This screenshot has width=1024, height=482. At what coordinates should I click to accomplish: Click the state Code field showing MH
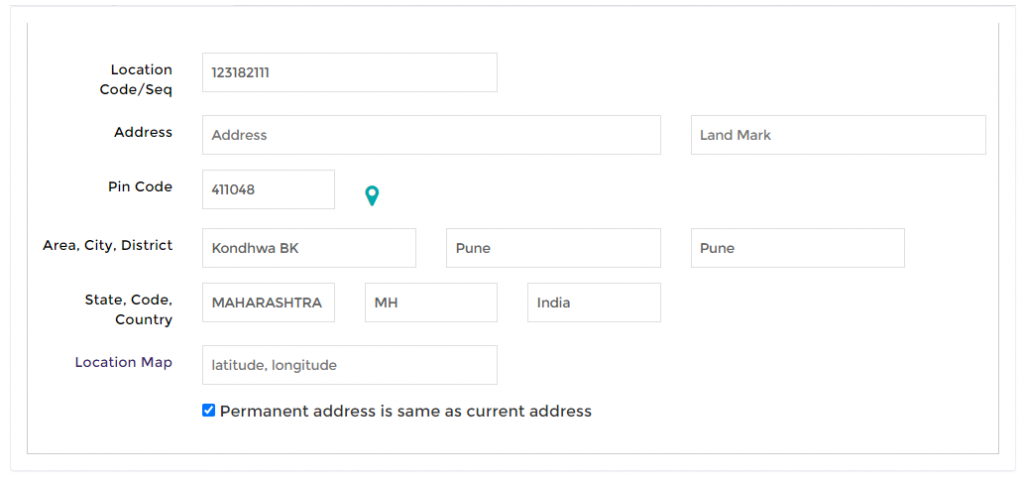[x=431, y=302]
